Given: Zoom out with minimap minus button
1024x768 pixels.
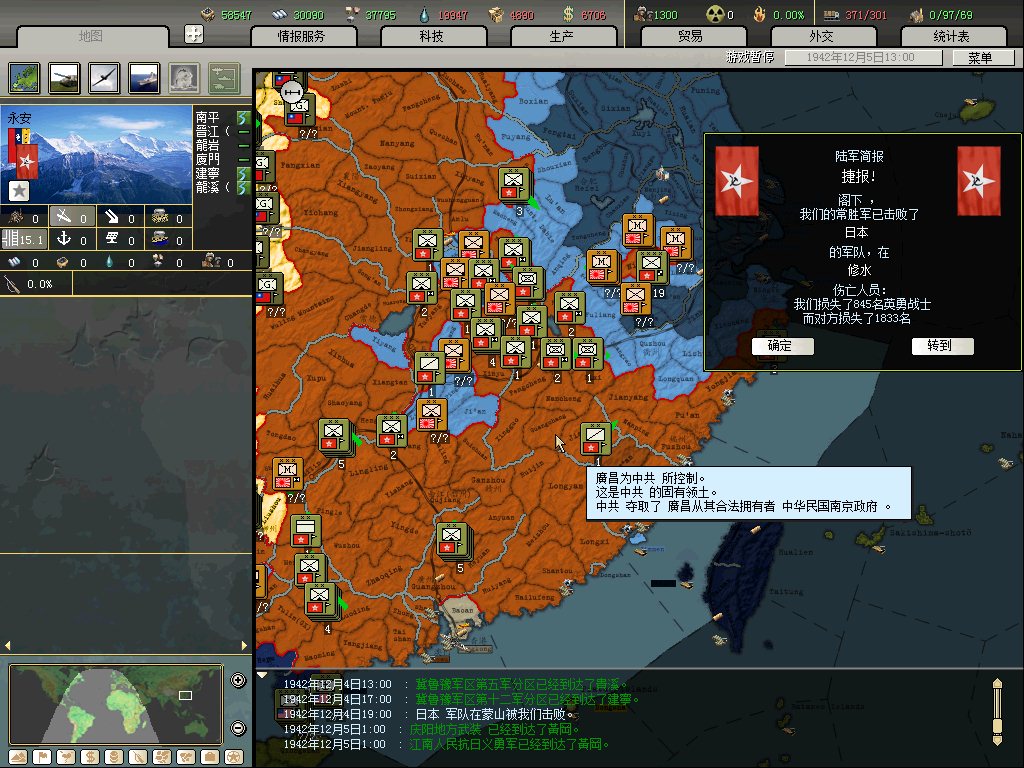Looking at the screenshot, I should coord(238,728).
